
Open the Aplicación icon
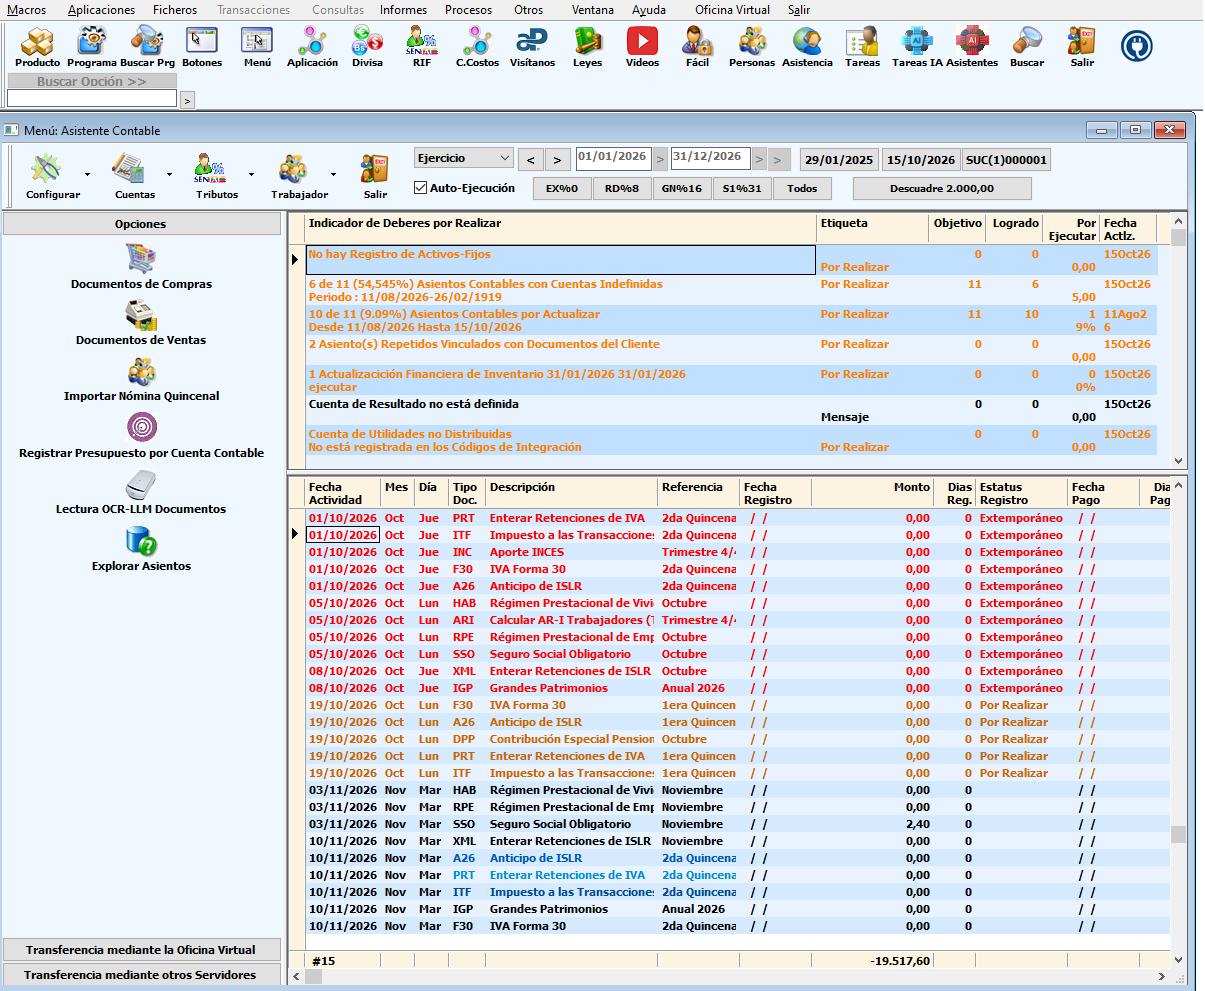pos(312,47)
